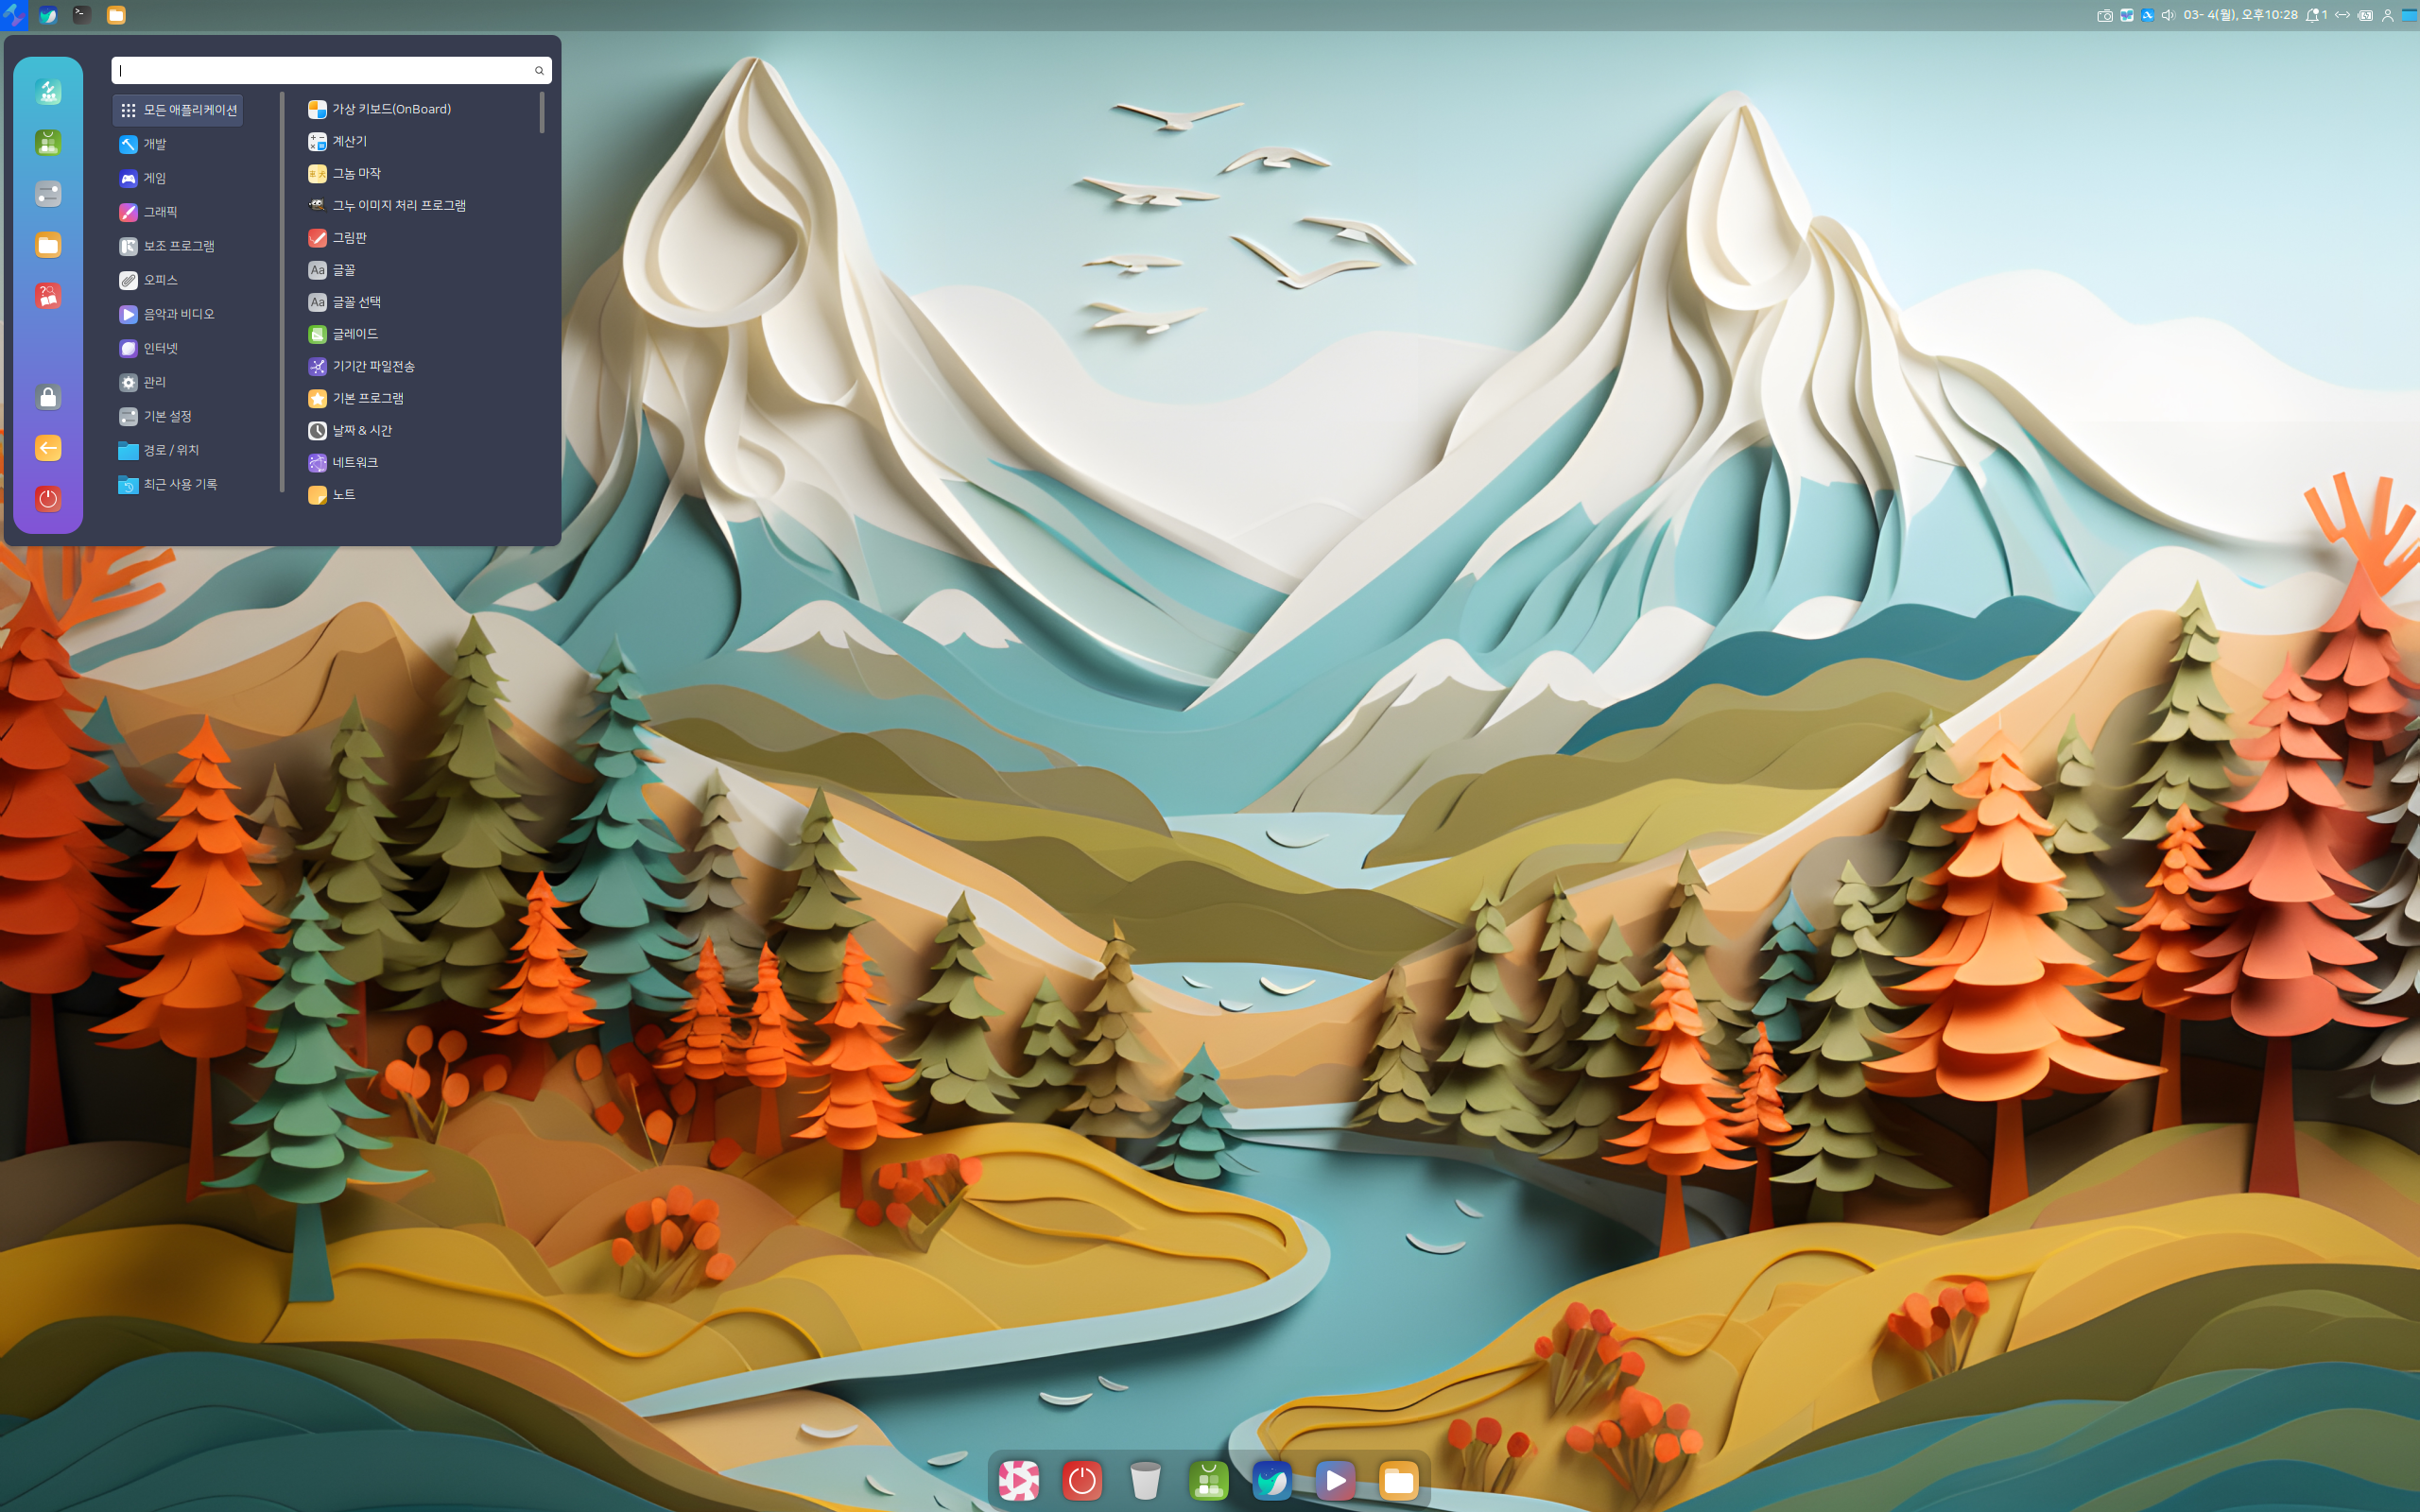2420x1512 pixels.
Task: Choose the 음악과 비디오 category
Action: coord(167,314)
